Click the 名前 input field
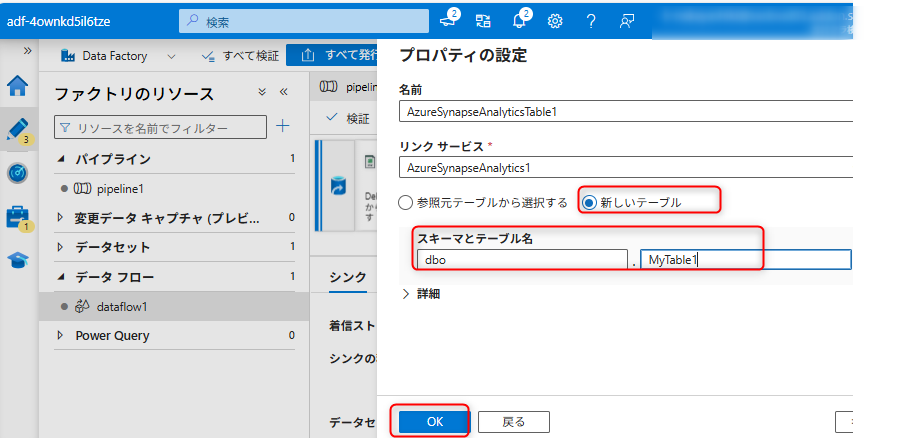909x438 pixels. click(626, 111)
